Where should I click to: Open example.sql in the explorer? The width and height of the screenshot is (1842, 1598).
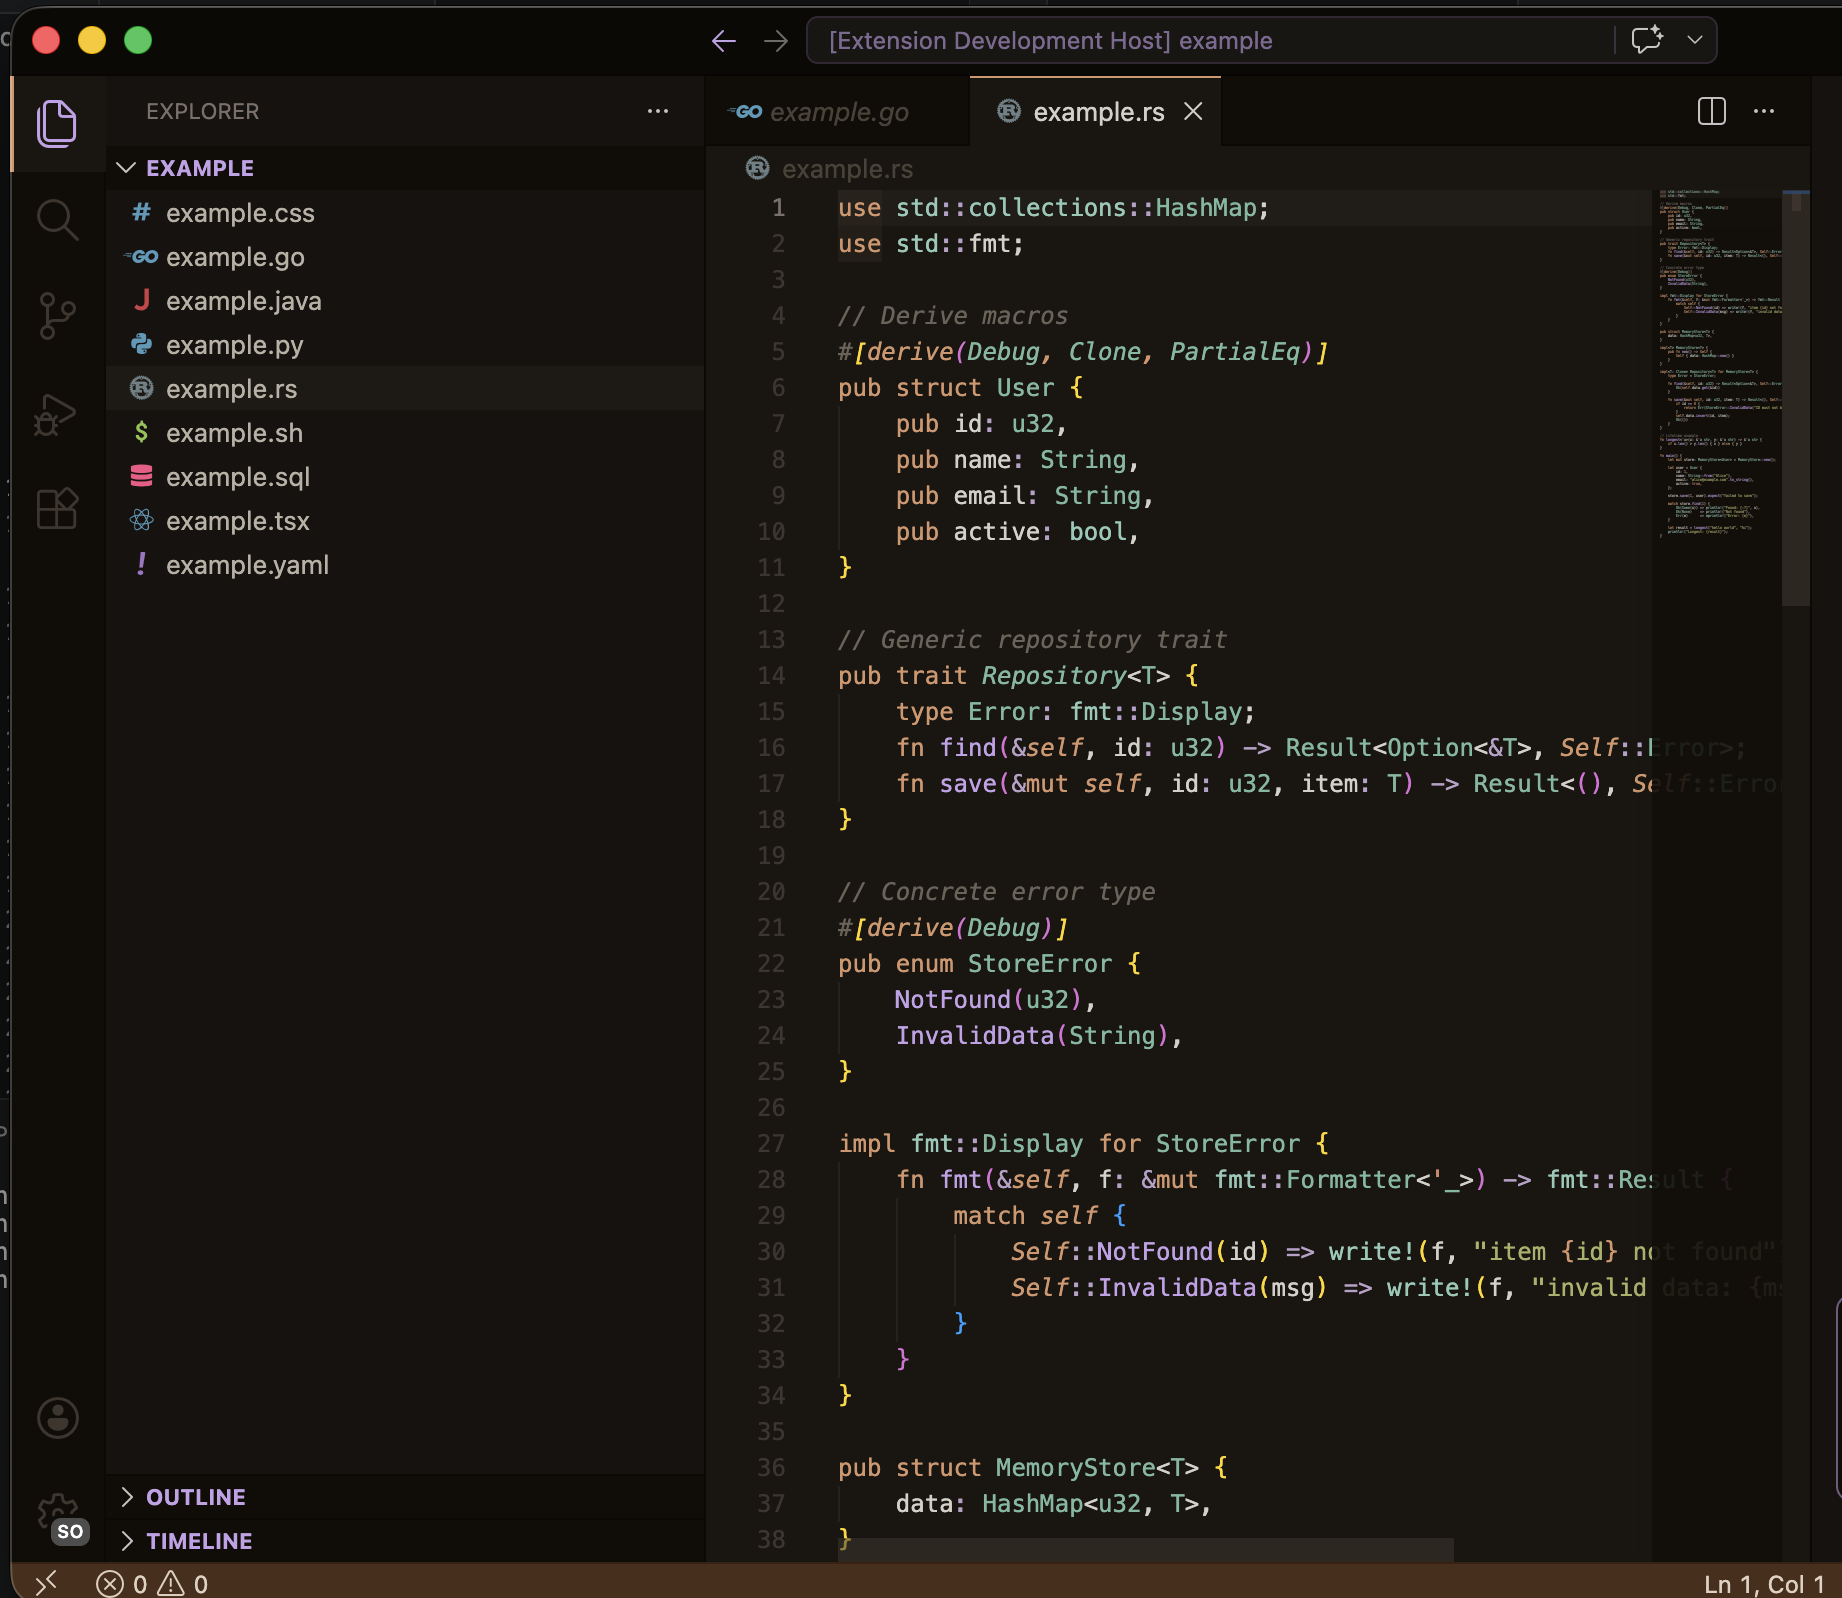point(405,477)
